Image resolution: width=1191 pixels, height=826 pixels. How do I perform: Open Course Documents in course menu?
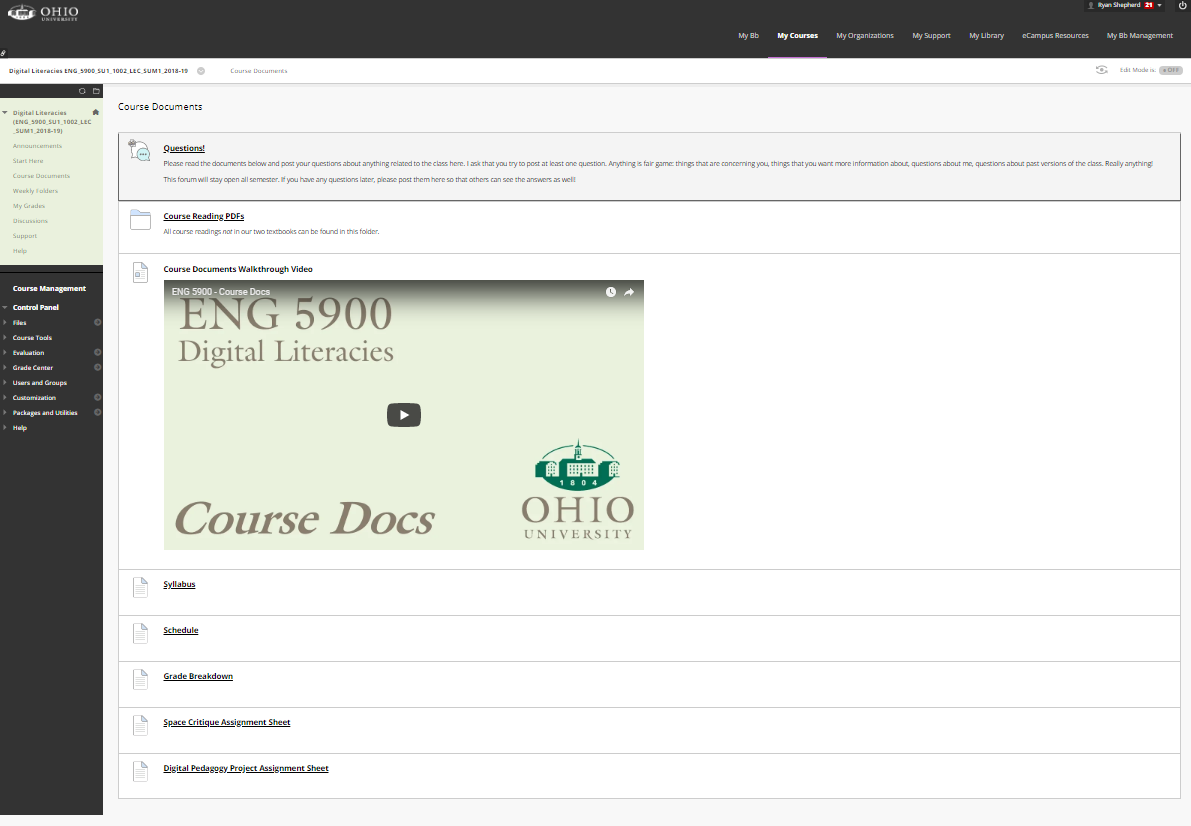click(x=41, y=176)
